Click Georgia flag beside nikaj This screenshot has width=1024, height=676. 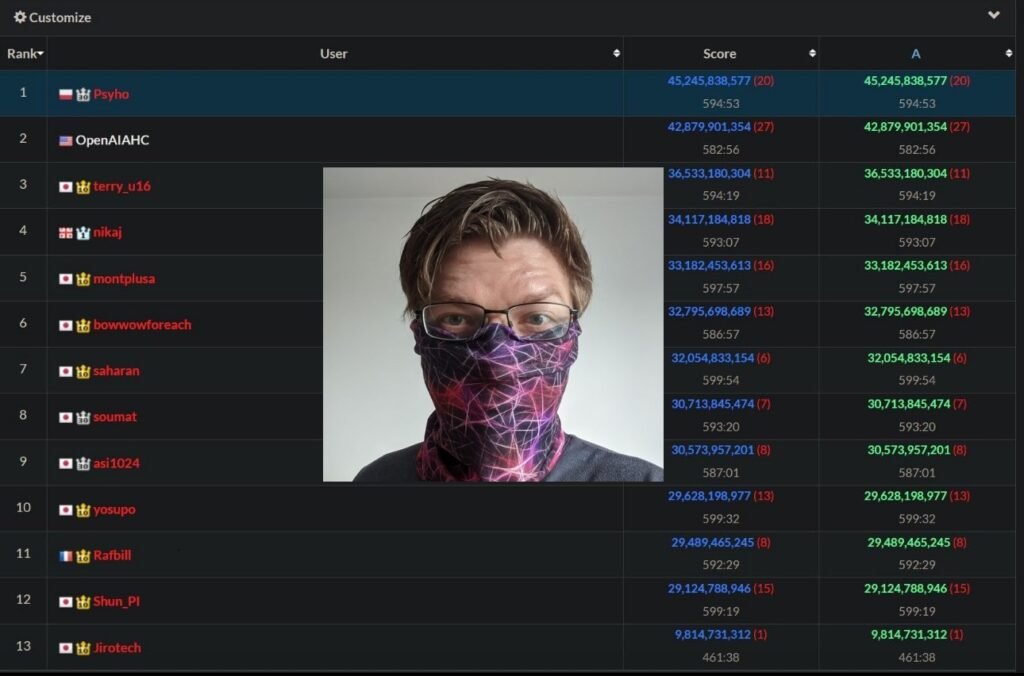(x=65, y=233)
